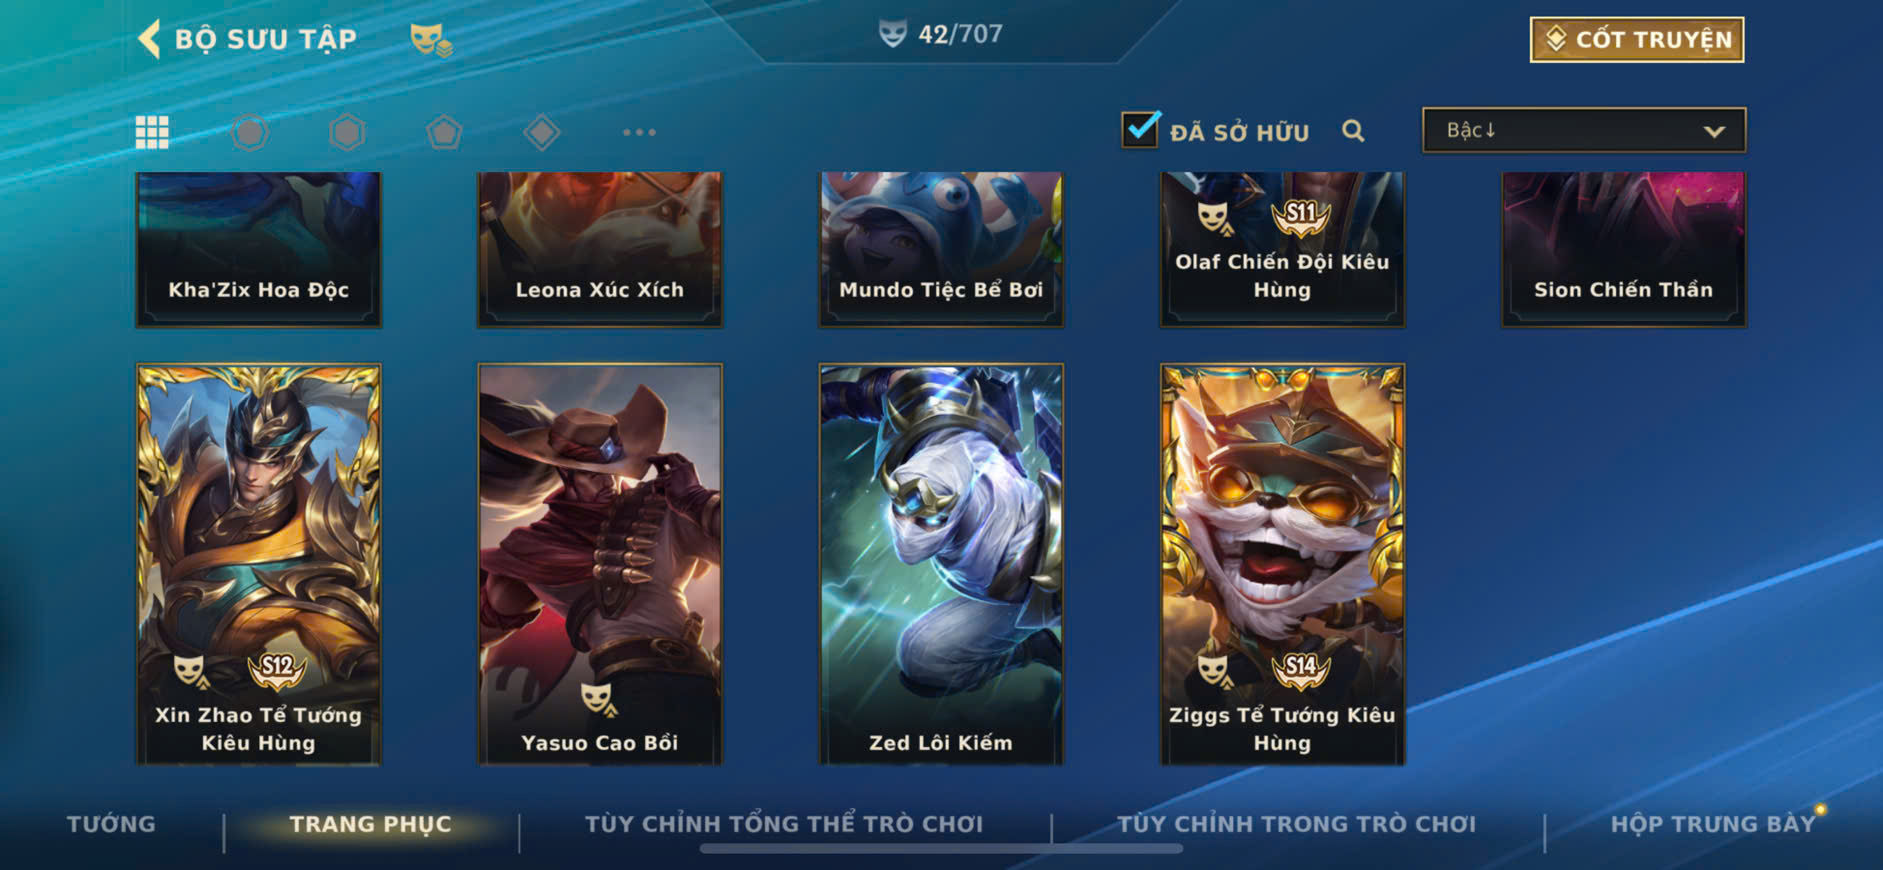Image resolution: width=1883 pixels, height=870 pixels.
Task: Uncheck the Đã Sở Hữu checkbox
Action: [x=1140, y=129]
